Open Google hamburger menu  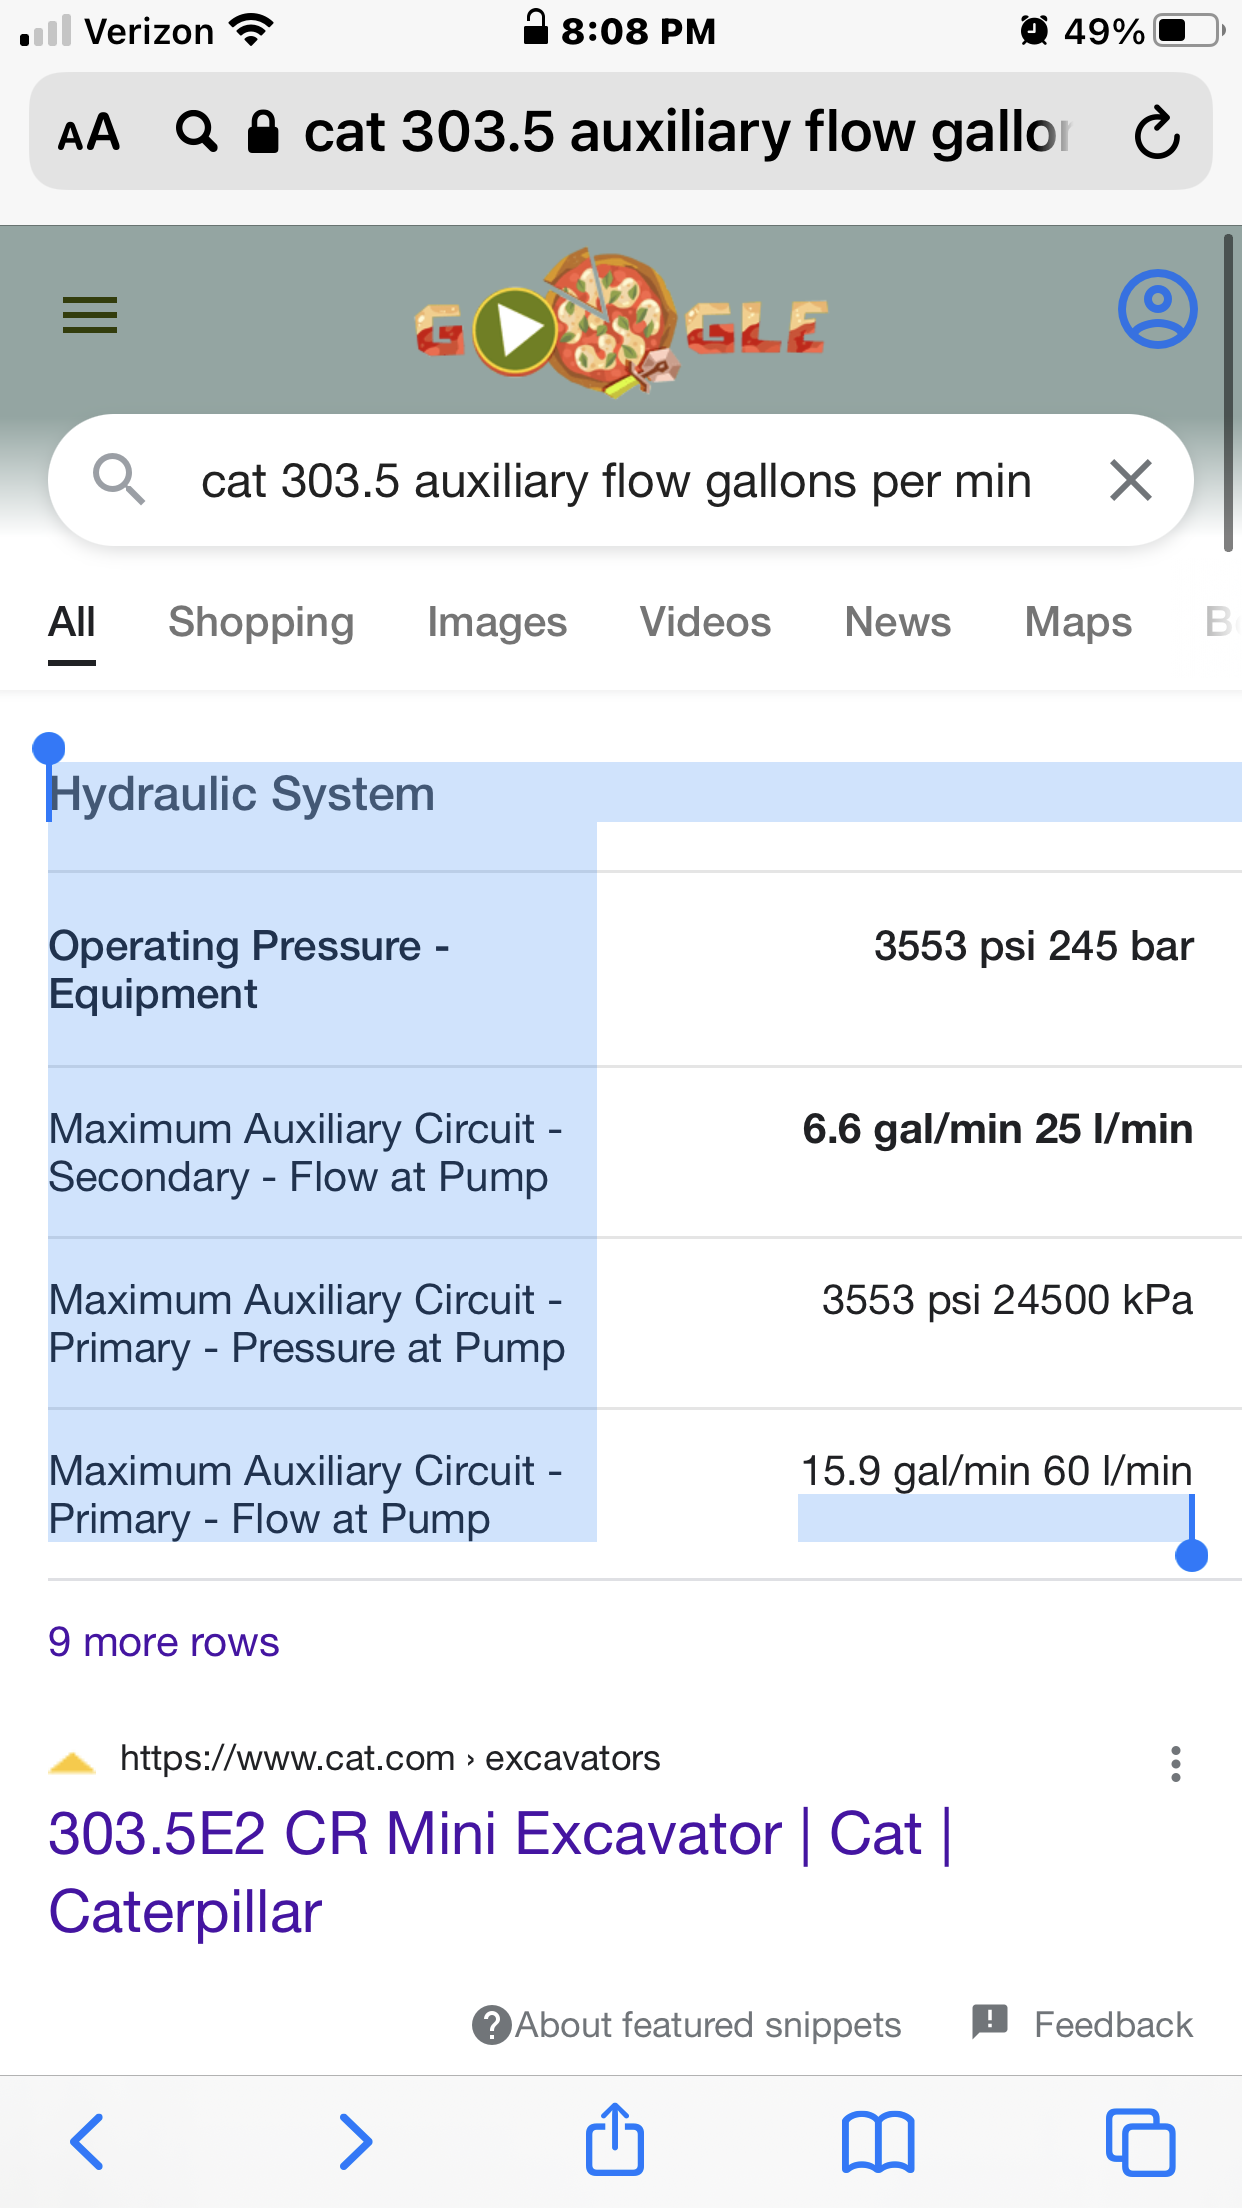pyautogui.click(x=90, y=315)
